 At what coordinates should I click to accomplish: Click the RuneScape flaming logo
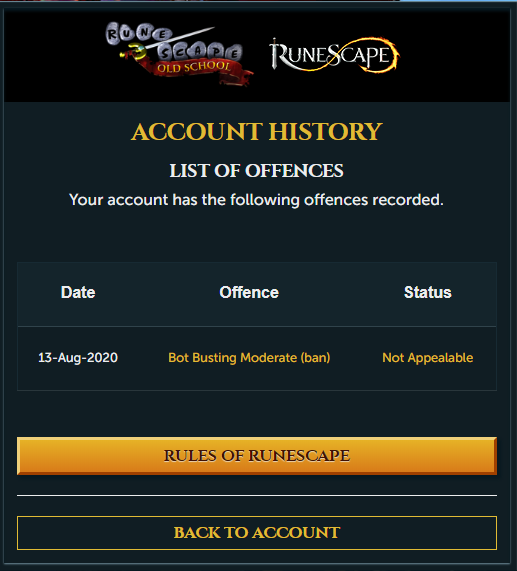(x=334, y=55)
